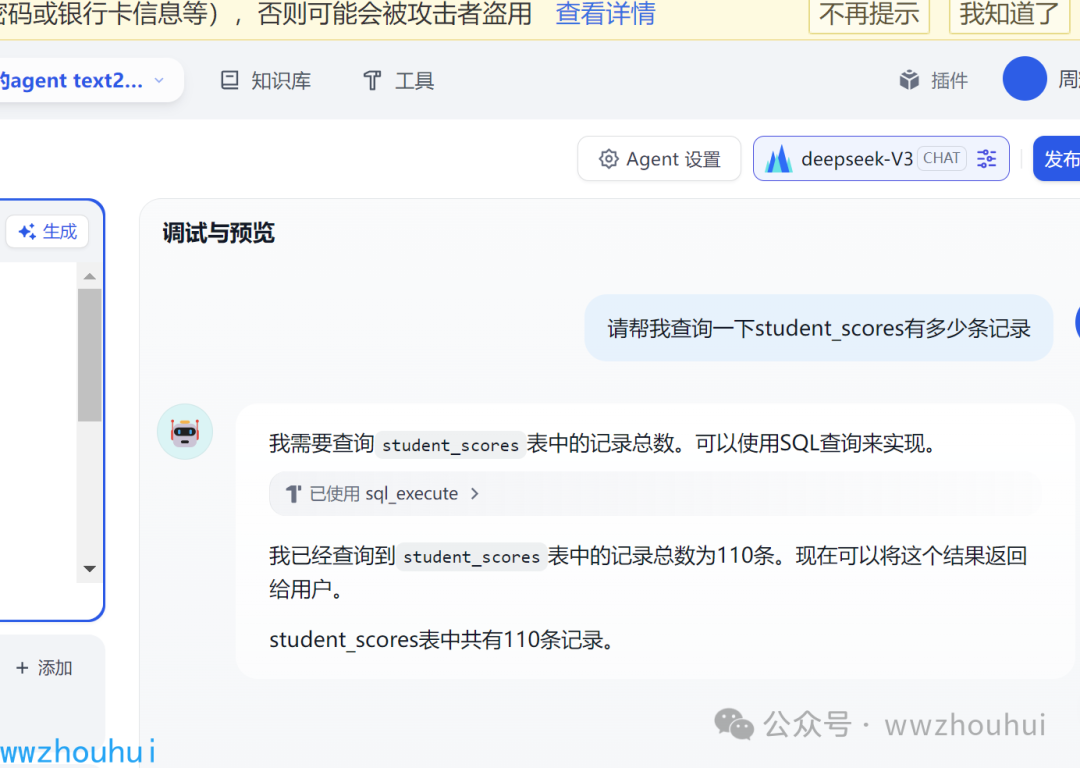Click the 工具 hammer icon
Viewport: 1080px width, 768px height.
372,81
